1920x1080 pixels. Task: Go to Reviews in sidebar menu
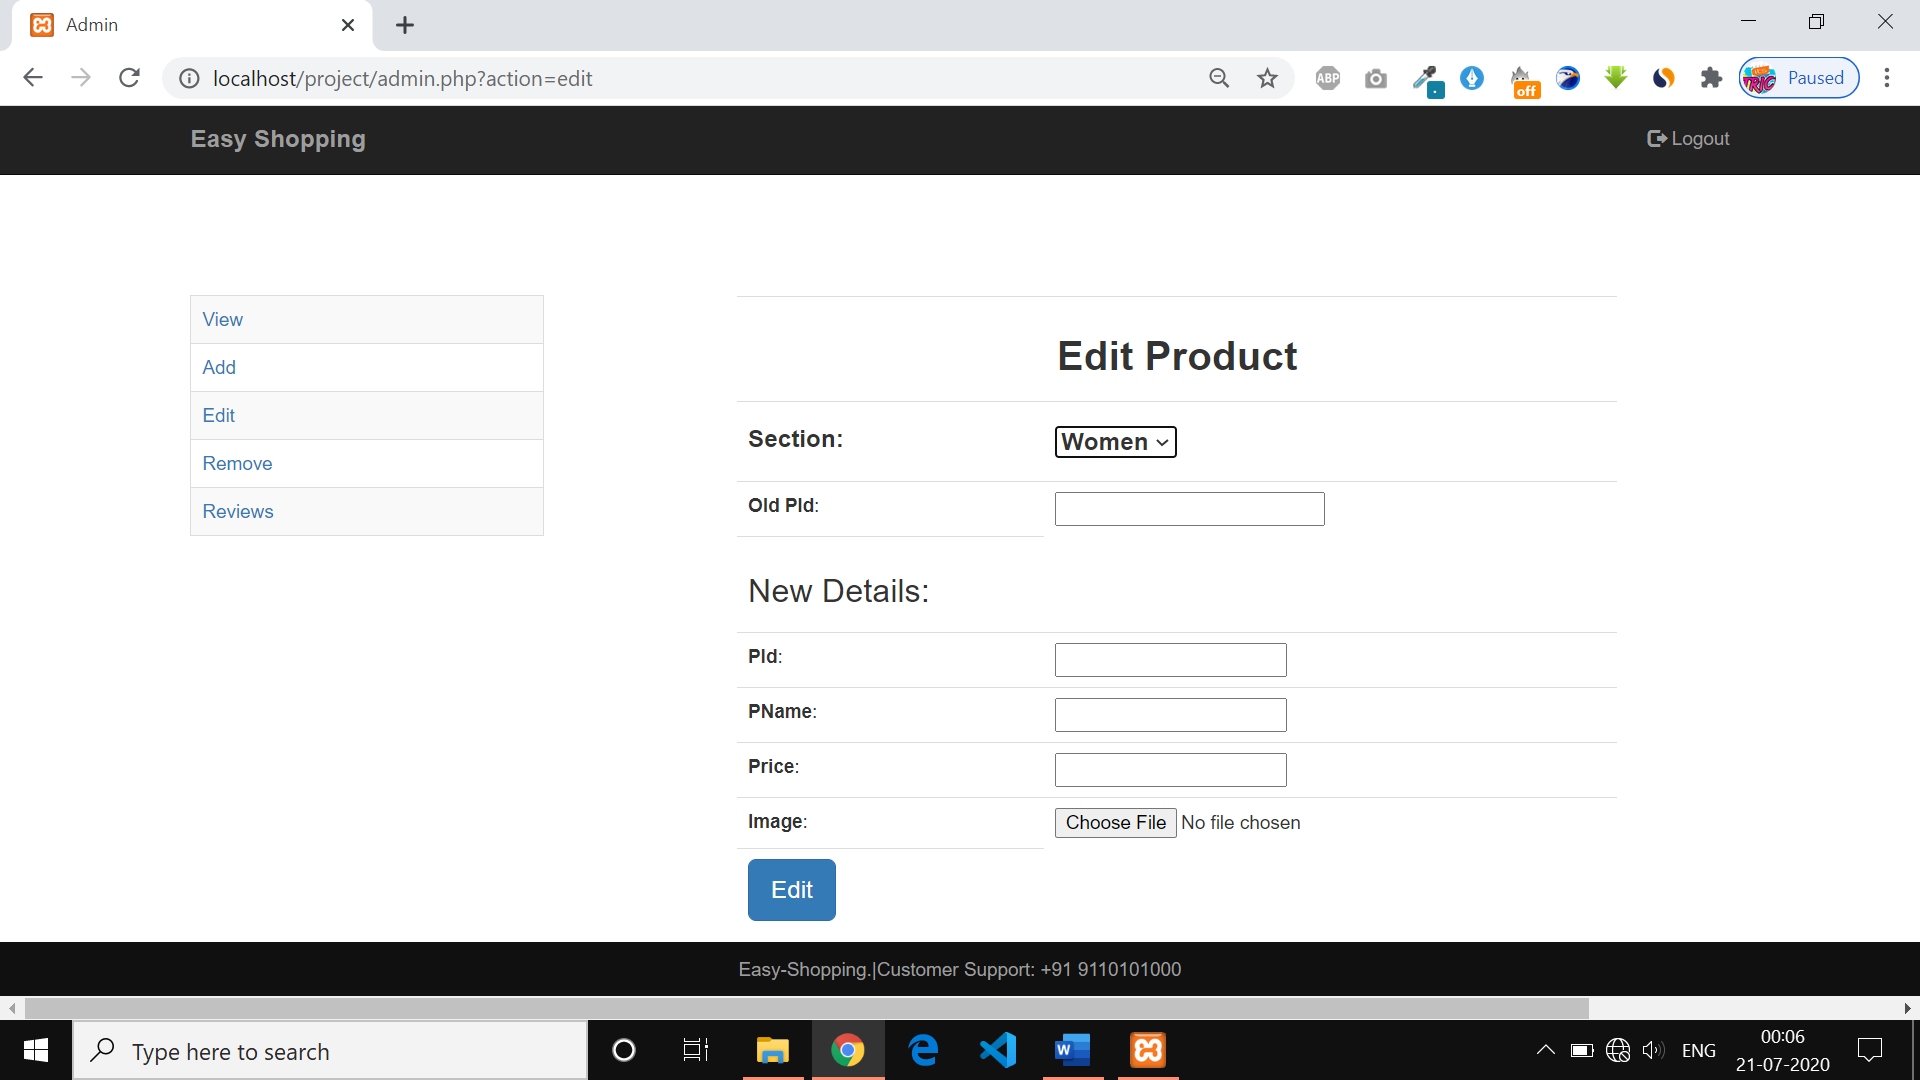point(238,511)
